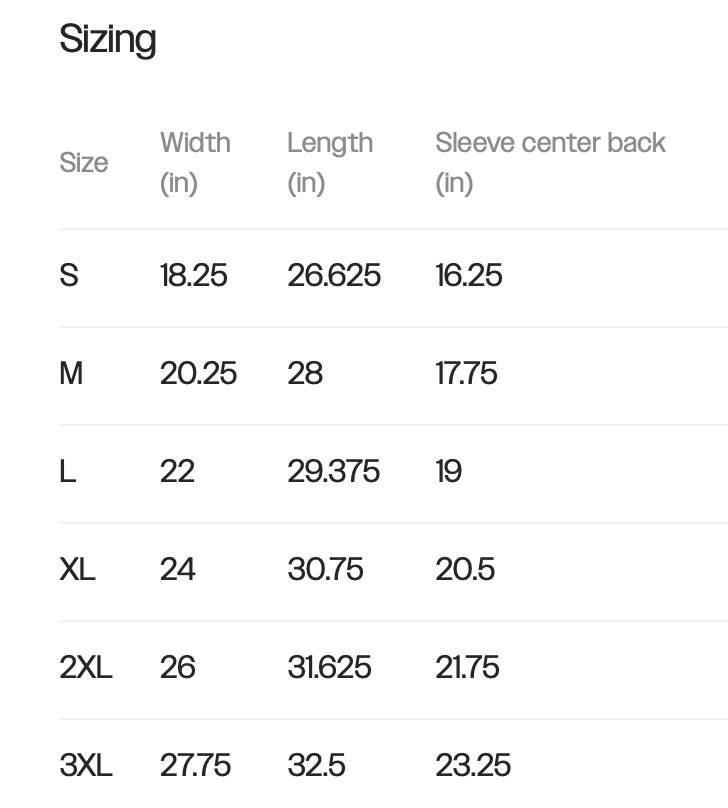Select the Size column header
Image resolution: width=728 pixels, height=808 pixels.
[x=84, y=163]
